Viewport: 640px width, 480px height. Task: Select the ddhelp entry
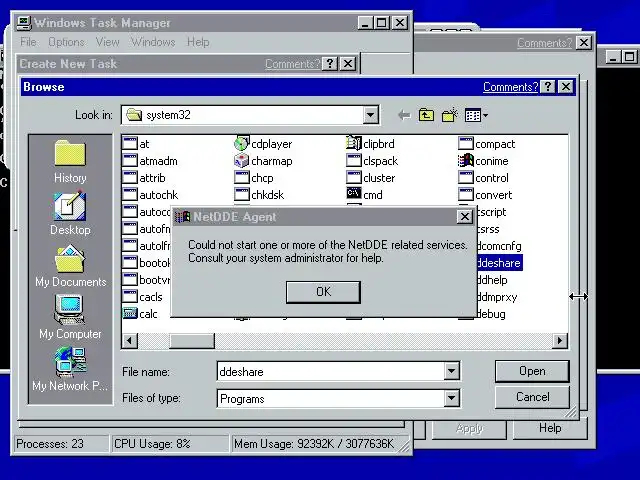[x=492, y=280]
